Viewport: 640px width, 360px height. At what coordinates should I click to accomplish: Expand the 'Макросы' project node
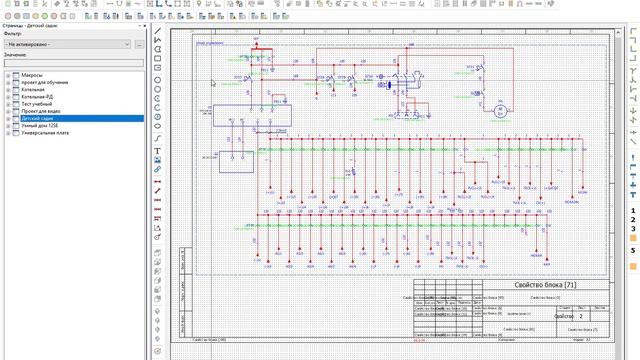(x=8, y=75)
